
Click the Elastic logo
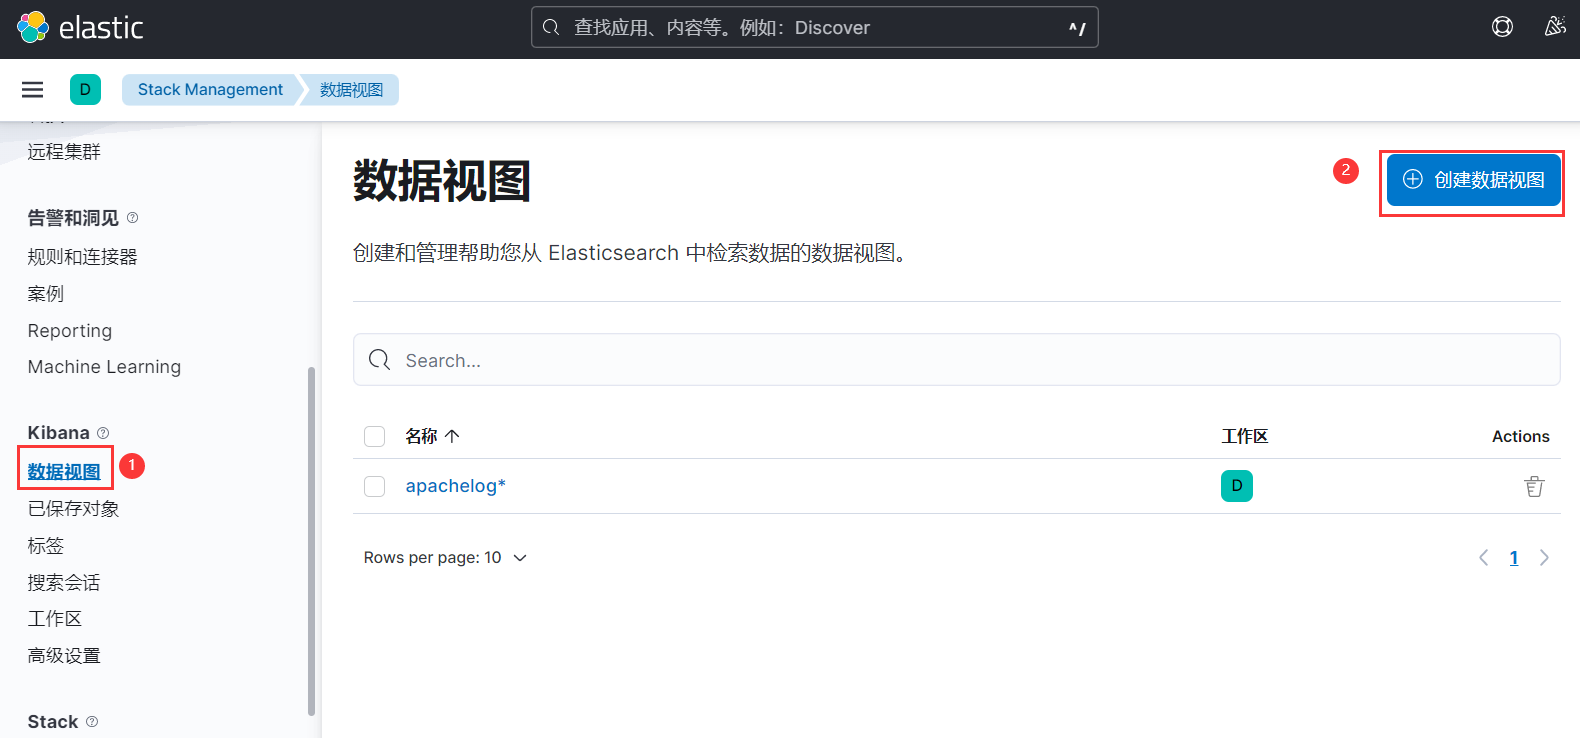pyautogui.click(x=80, y=27)
